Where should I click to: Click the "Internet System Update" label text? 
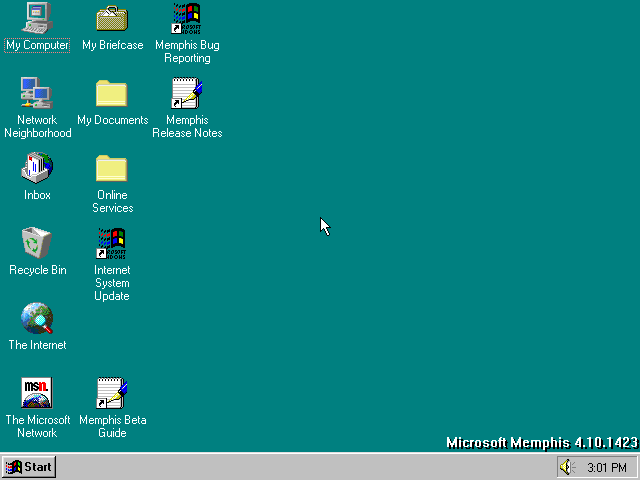[112, 283]
